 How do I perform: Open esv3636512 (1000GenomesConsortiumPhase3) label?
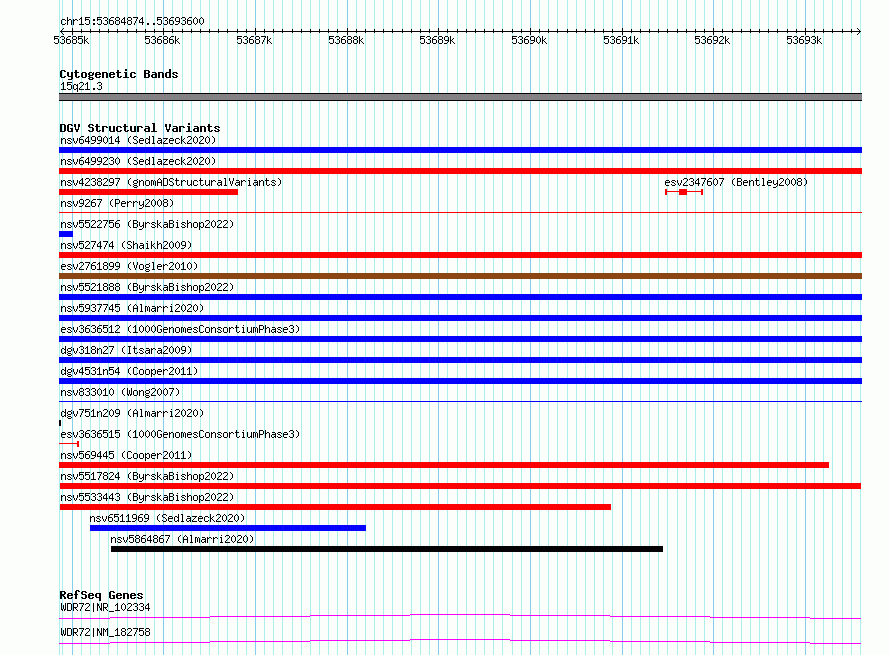pyautogui.click(x=180, y=329)
